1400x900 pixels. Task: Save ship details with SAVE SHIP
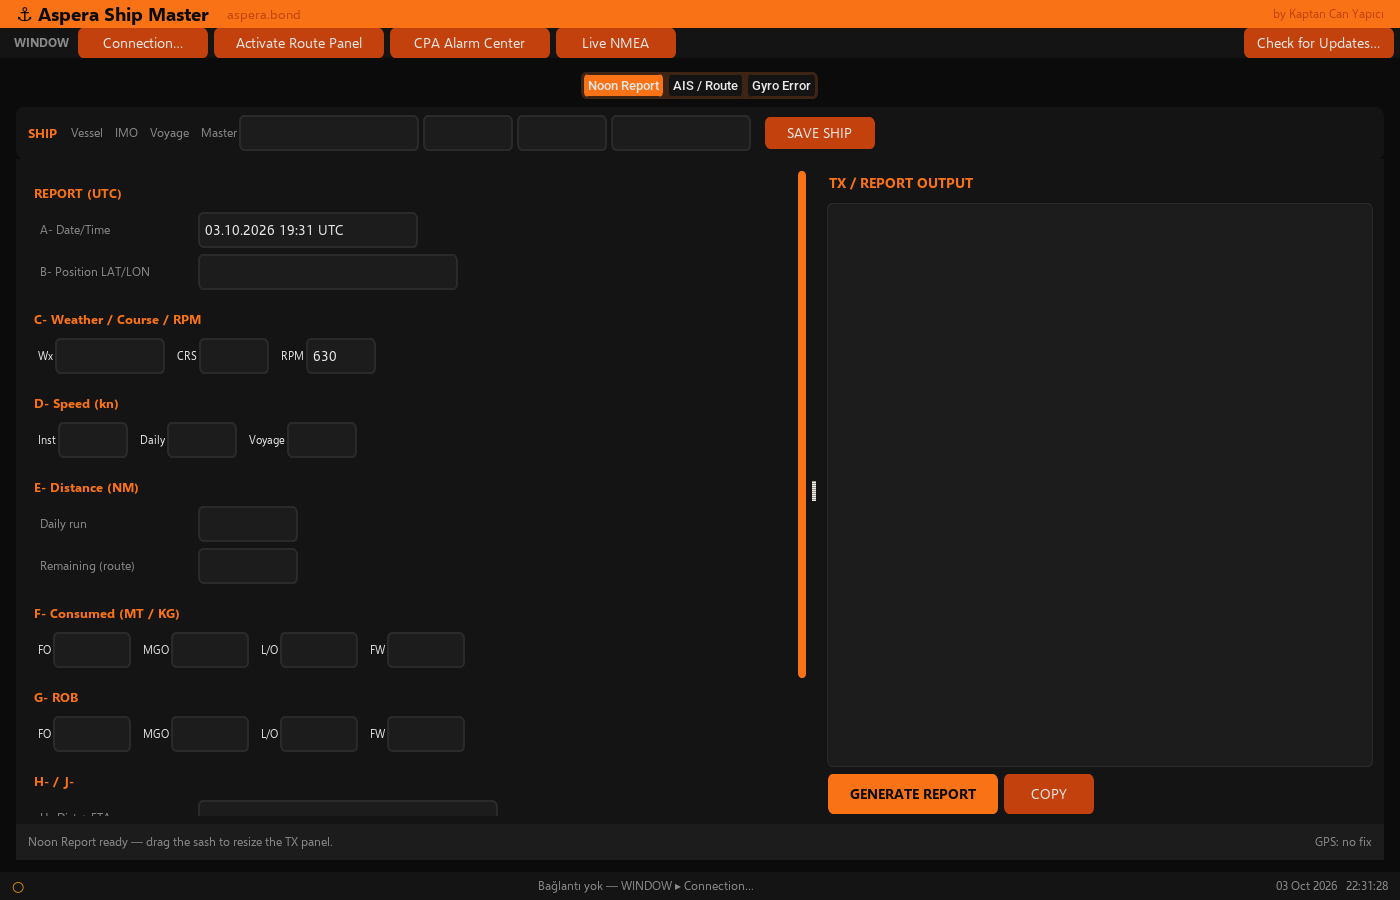pos(820,133)
